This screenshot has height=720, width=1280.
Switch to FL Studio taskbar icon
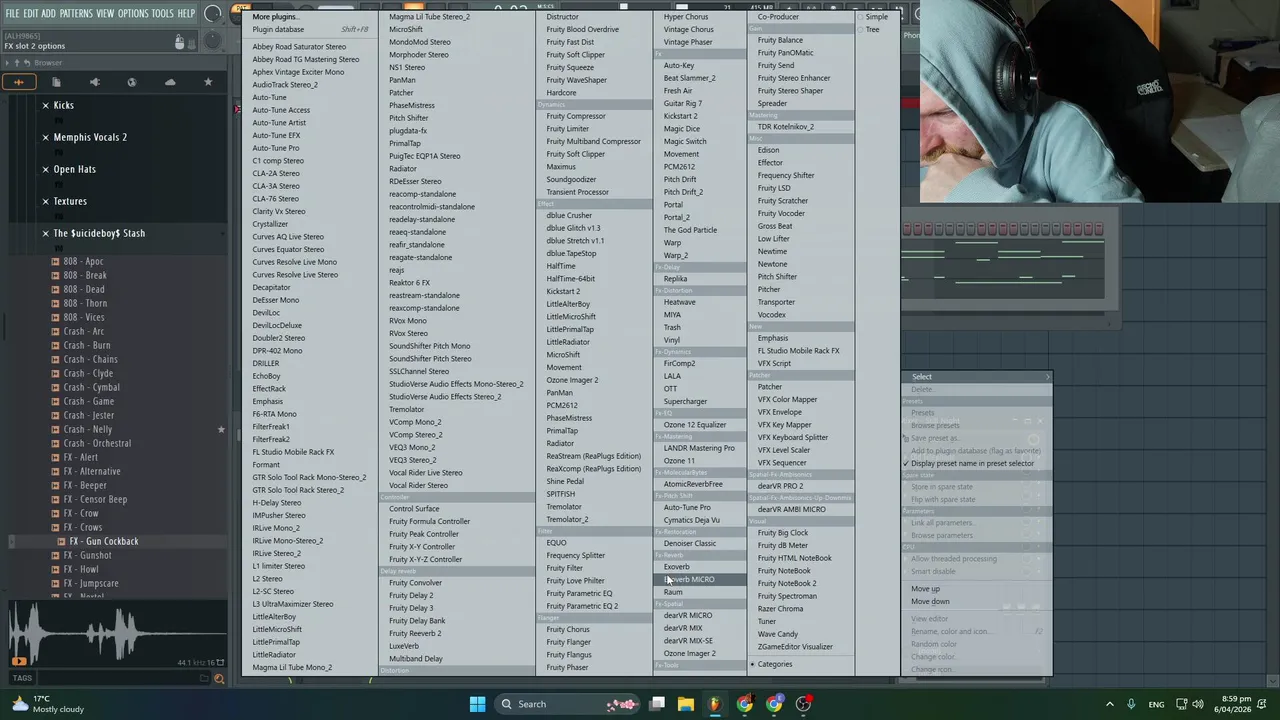point(715,704)
